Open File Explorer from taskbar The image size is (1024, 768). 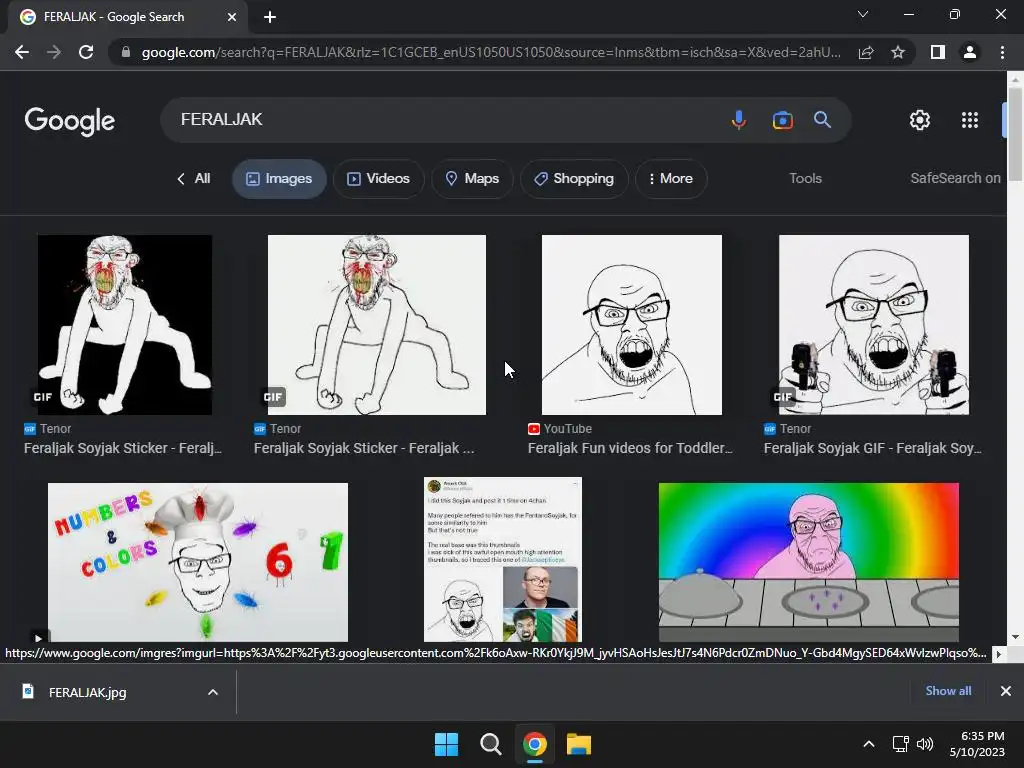pos(579,744)
